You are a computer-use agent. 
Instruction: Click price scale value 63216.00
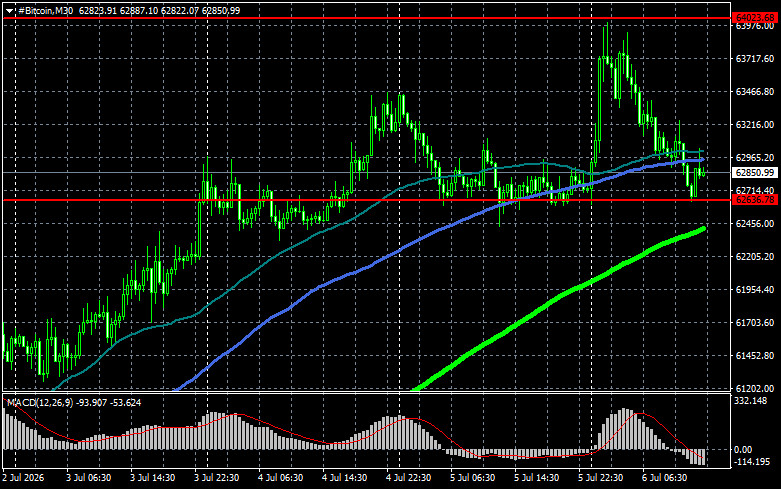click(755, 124)
